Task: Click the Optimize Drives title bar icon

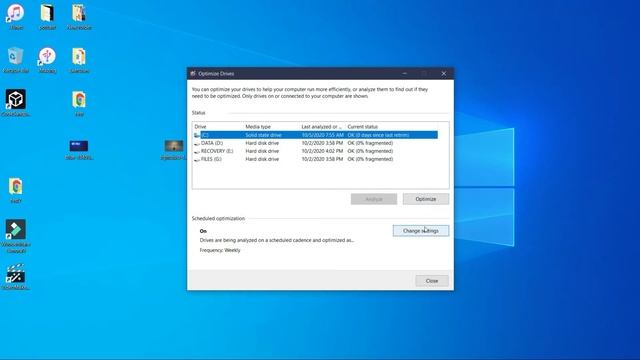Action: [193, 73]
